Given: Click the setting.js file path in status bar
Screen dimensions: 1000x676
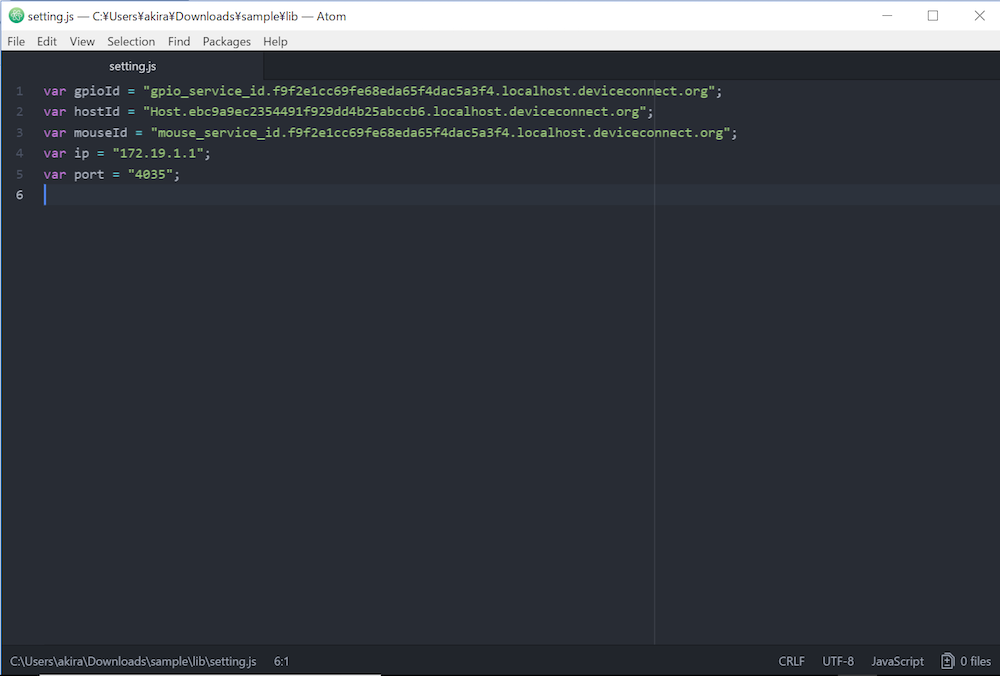Looking at the screenshot, I should [x=133, y=661].
